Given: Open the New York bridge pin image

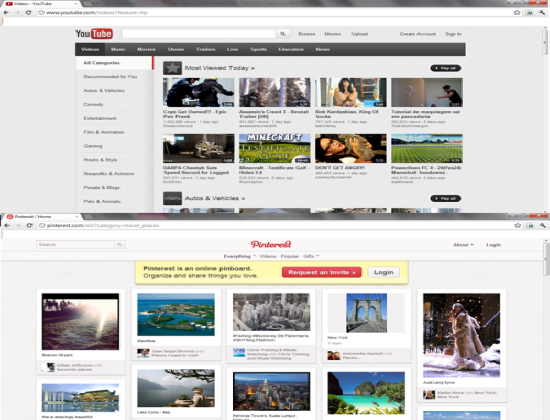Looking at the screenshot, I should [x=367, y=313].
